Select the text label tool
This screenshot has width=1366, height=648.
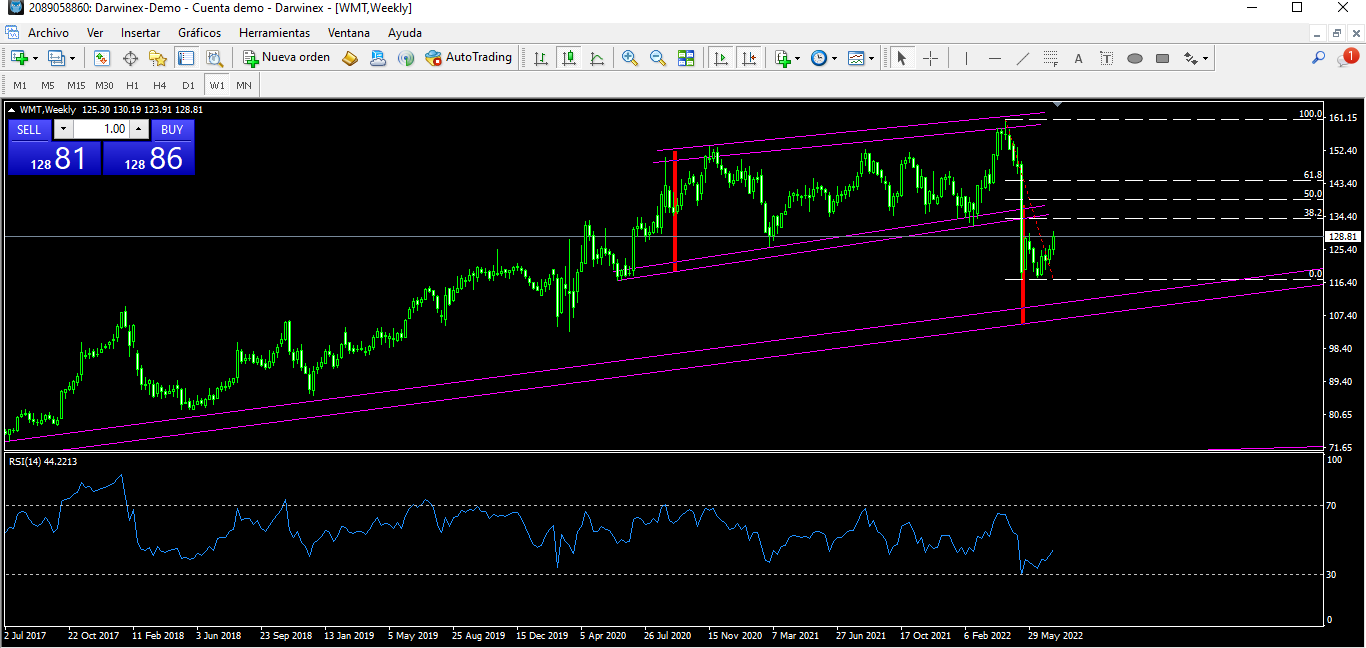click(x=1107, y=58)
